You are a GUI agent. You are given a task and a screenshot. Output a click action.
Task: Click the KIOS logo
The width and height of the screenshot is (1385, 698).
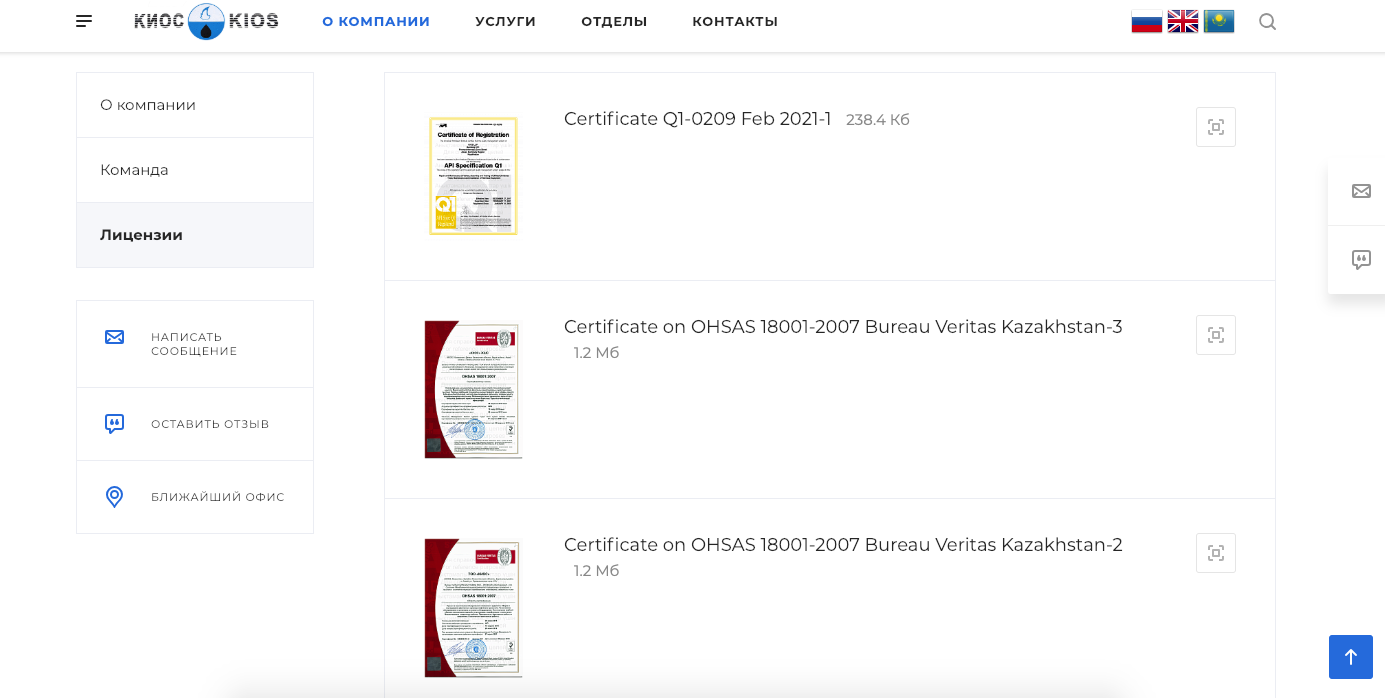[x=206, y=21]
